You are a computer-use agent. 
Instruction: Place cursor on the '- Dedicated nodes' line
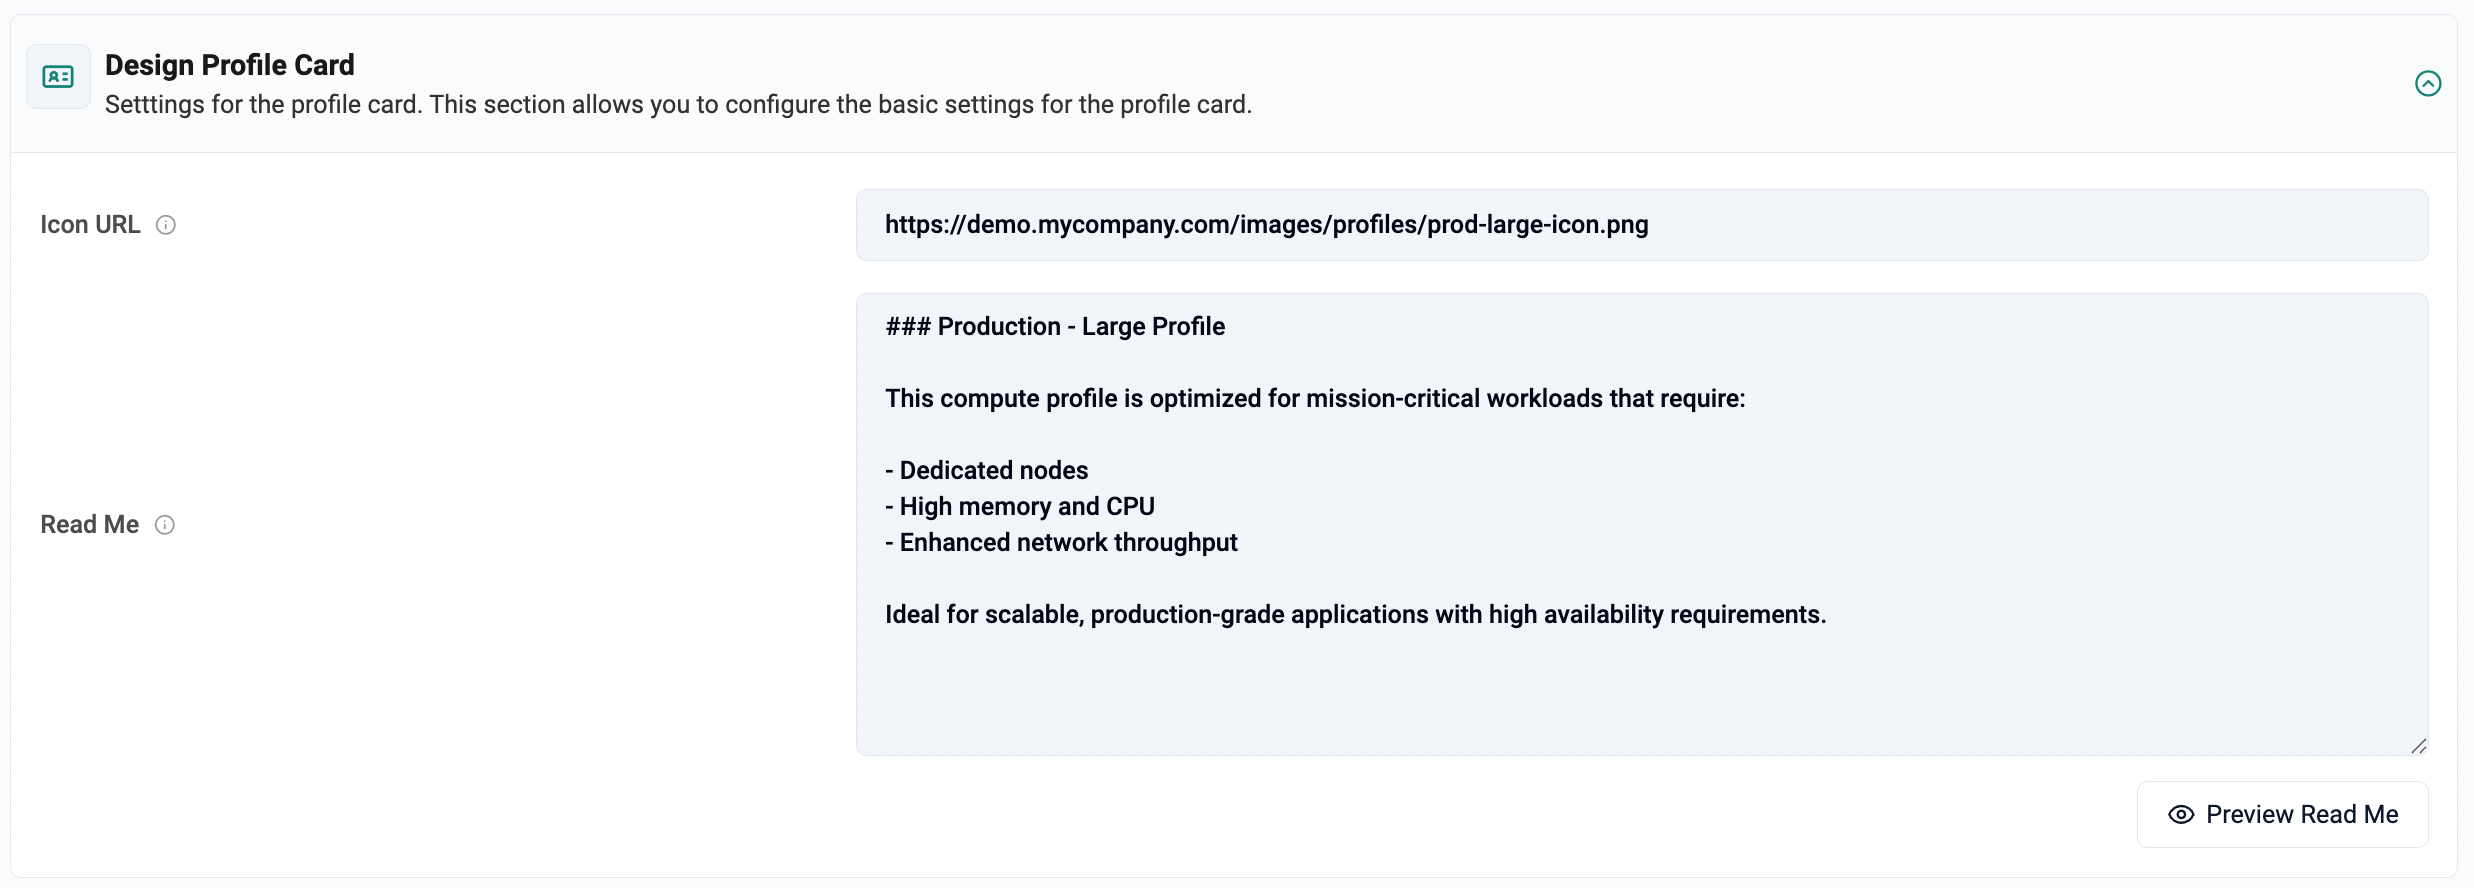coord(987,471)
